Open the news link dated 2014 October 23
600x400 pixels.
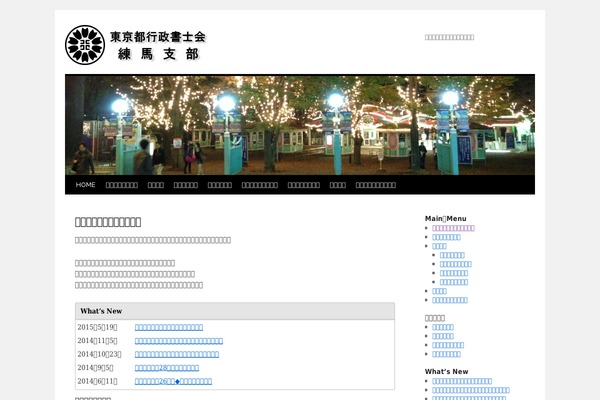tap(177, 354)
